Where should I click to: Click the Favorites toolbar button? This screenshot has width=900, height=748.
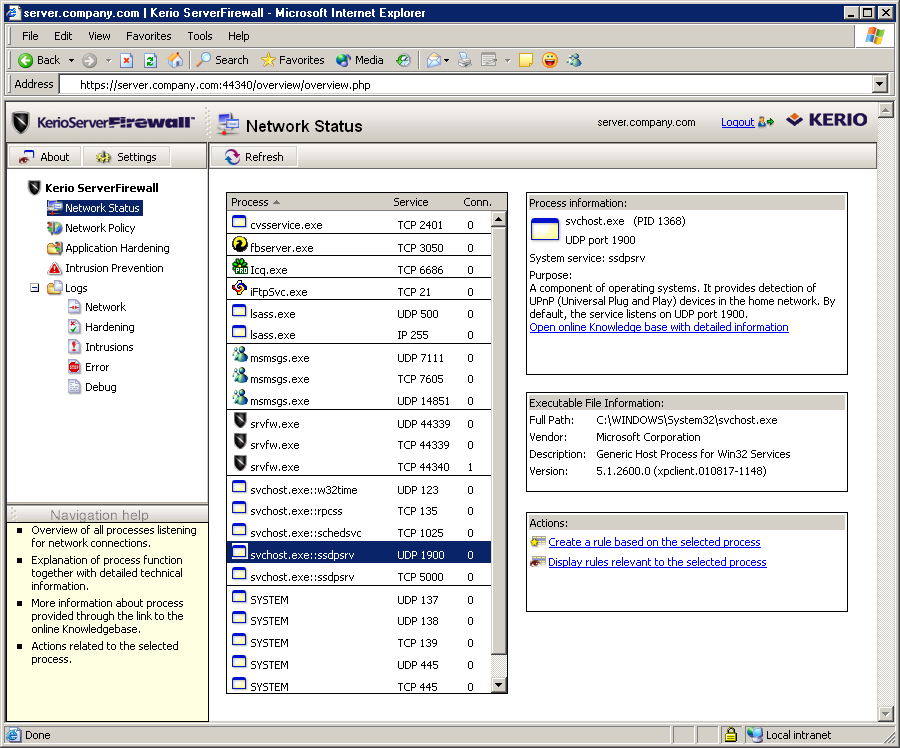coord(293,60)
